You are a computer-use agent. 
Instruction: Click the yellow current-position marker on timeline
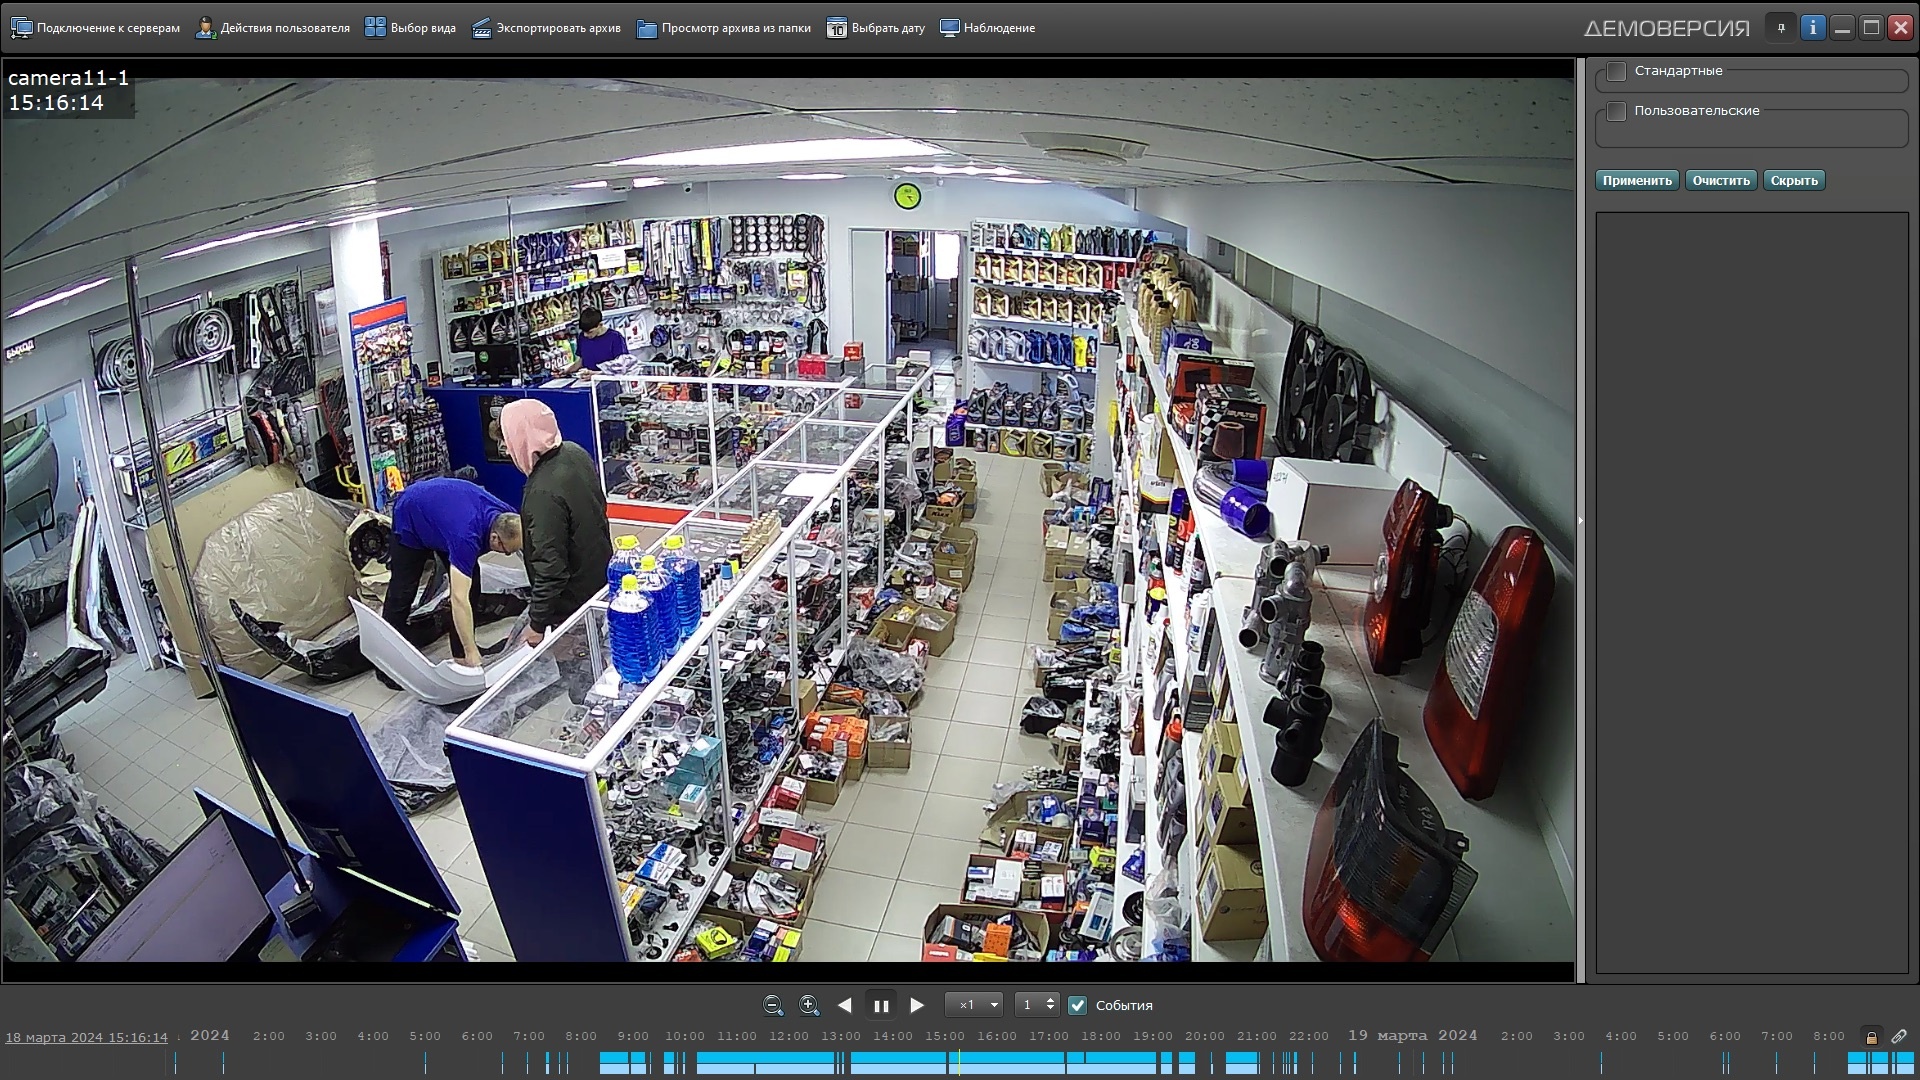[x=959, y=1062]
